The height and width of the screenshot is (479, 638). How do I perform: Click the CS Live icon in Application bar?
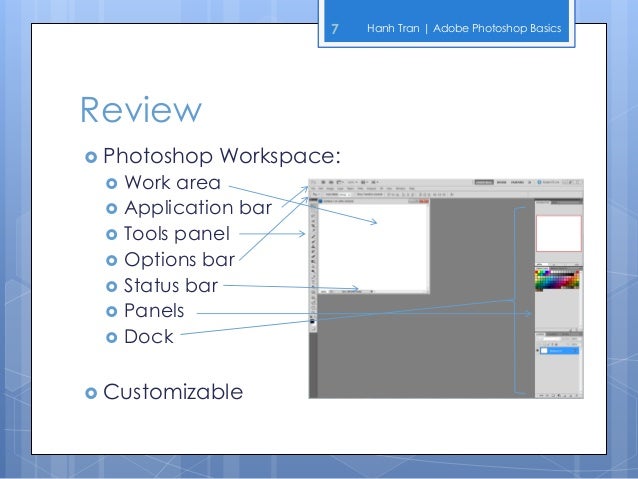[x=539, y=182]
